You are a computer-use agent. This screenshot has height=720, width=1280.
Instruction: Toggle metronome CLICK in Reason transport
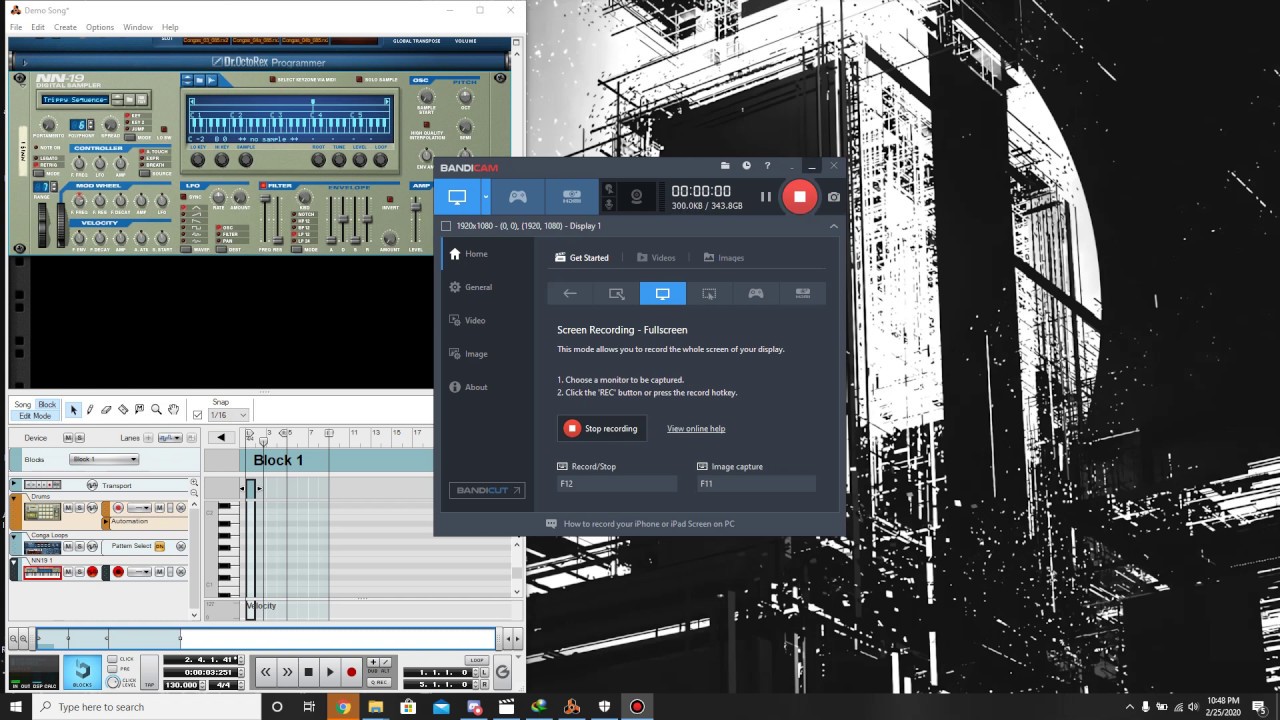pos(112,659)
